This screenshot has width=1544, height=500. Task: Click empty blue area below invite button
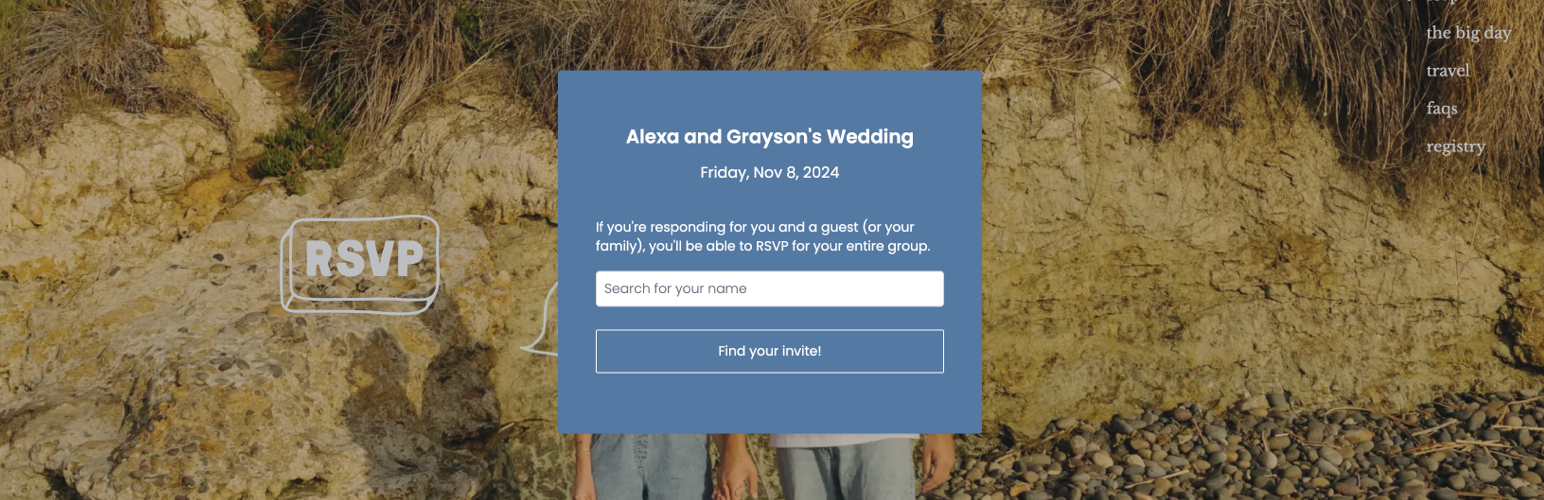769,403
